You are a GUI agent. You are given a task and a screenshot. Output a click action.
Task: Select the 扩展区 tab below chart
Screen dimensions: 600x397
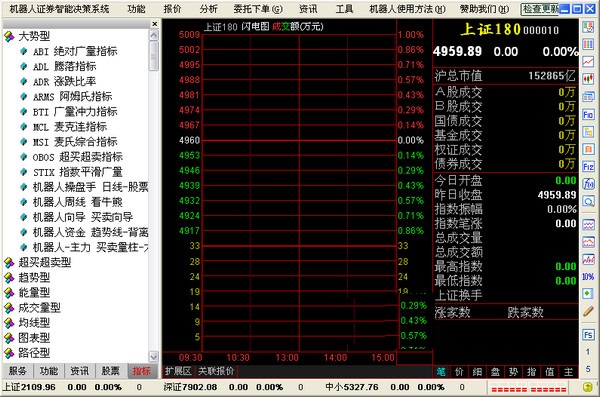tap(178, 371)
